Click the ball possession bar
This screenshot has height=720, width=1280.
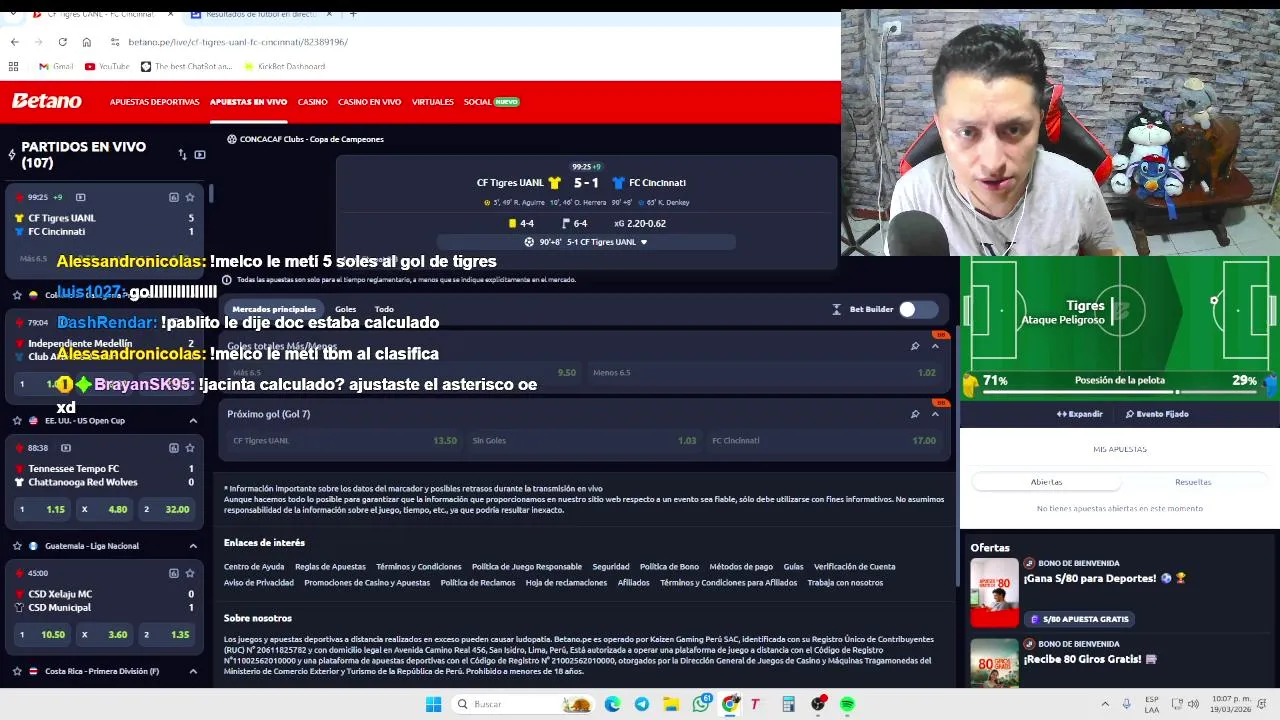1120,392
